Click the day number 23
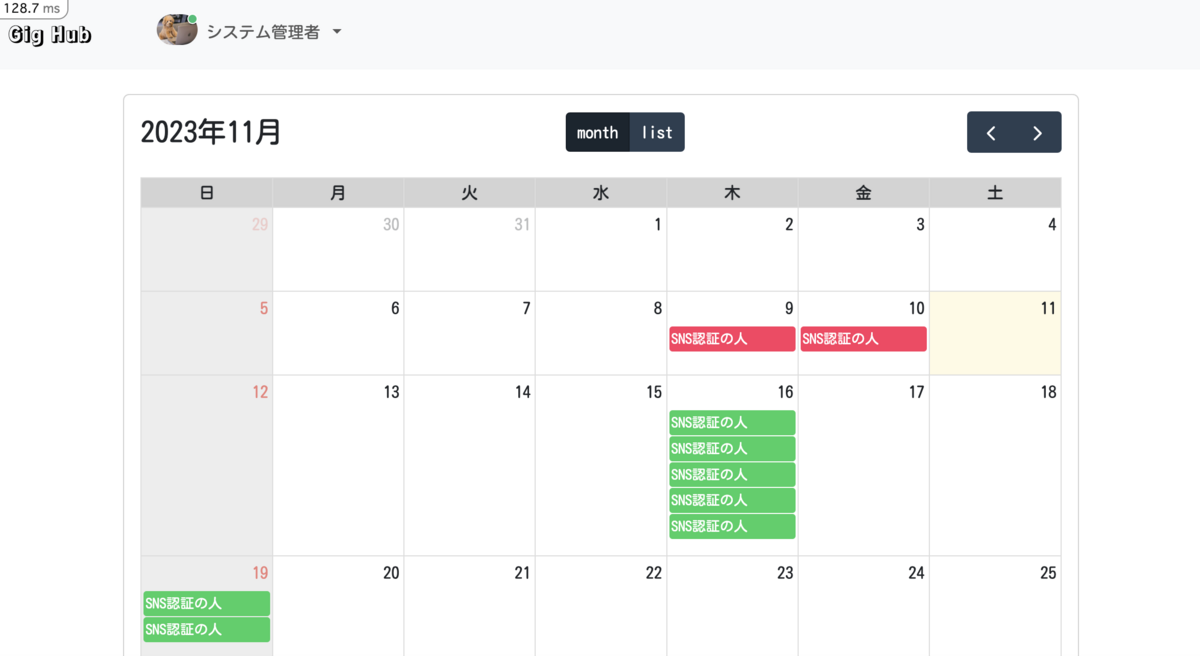The height and width of the screenshot is (656, 1200). pyautogui.click(x=785, y=573)
